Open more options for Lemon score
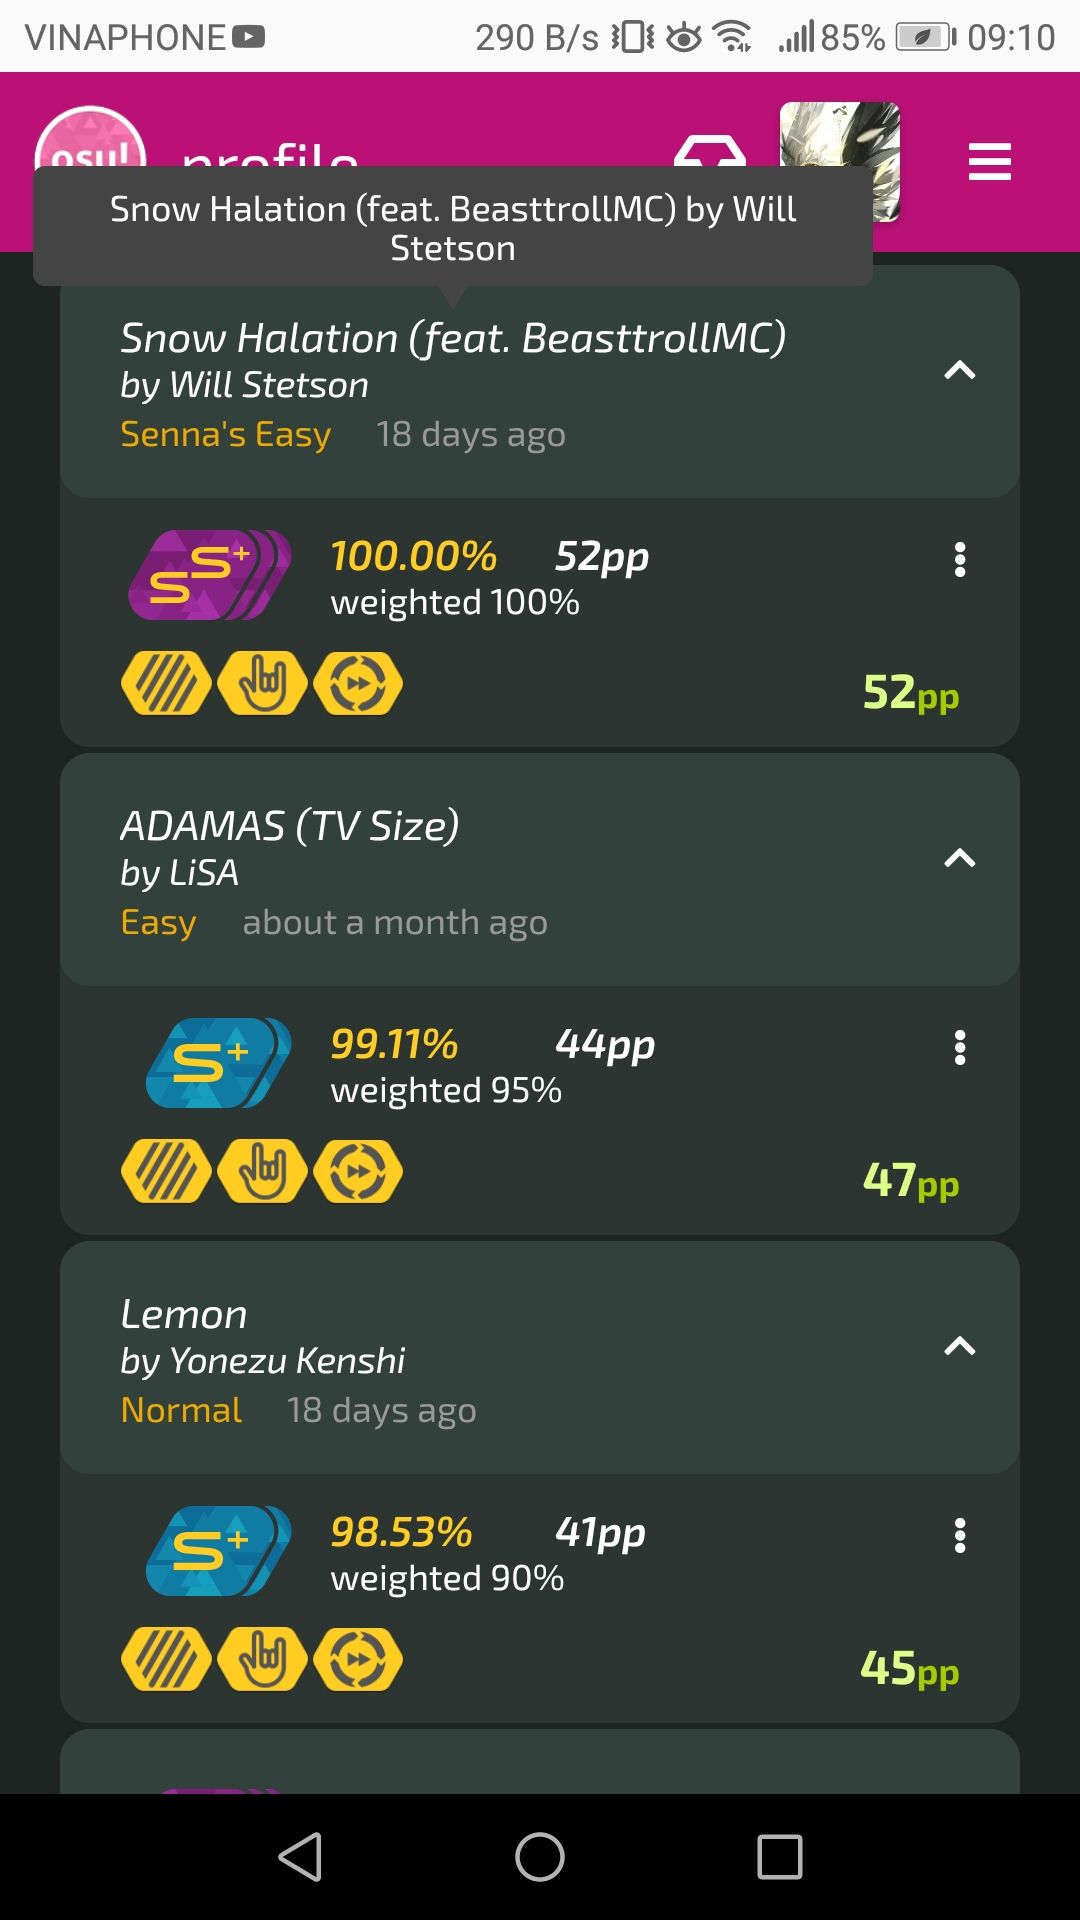The width and height of the screenshot is (1080, 1920). click(x=960, y=1536)
